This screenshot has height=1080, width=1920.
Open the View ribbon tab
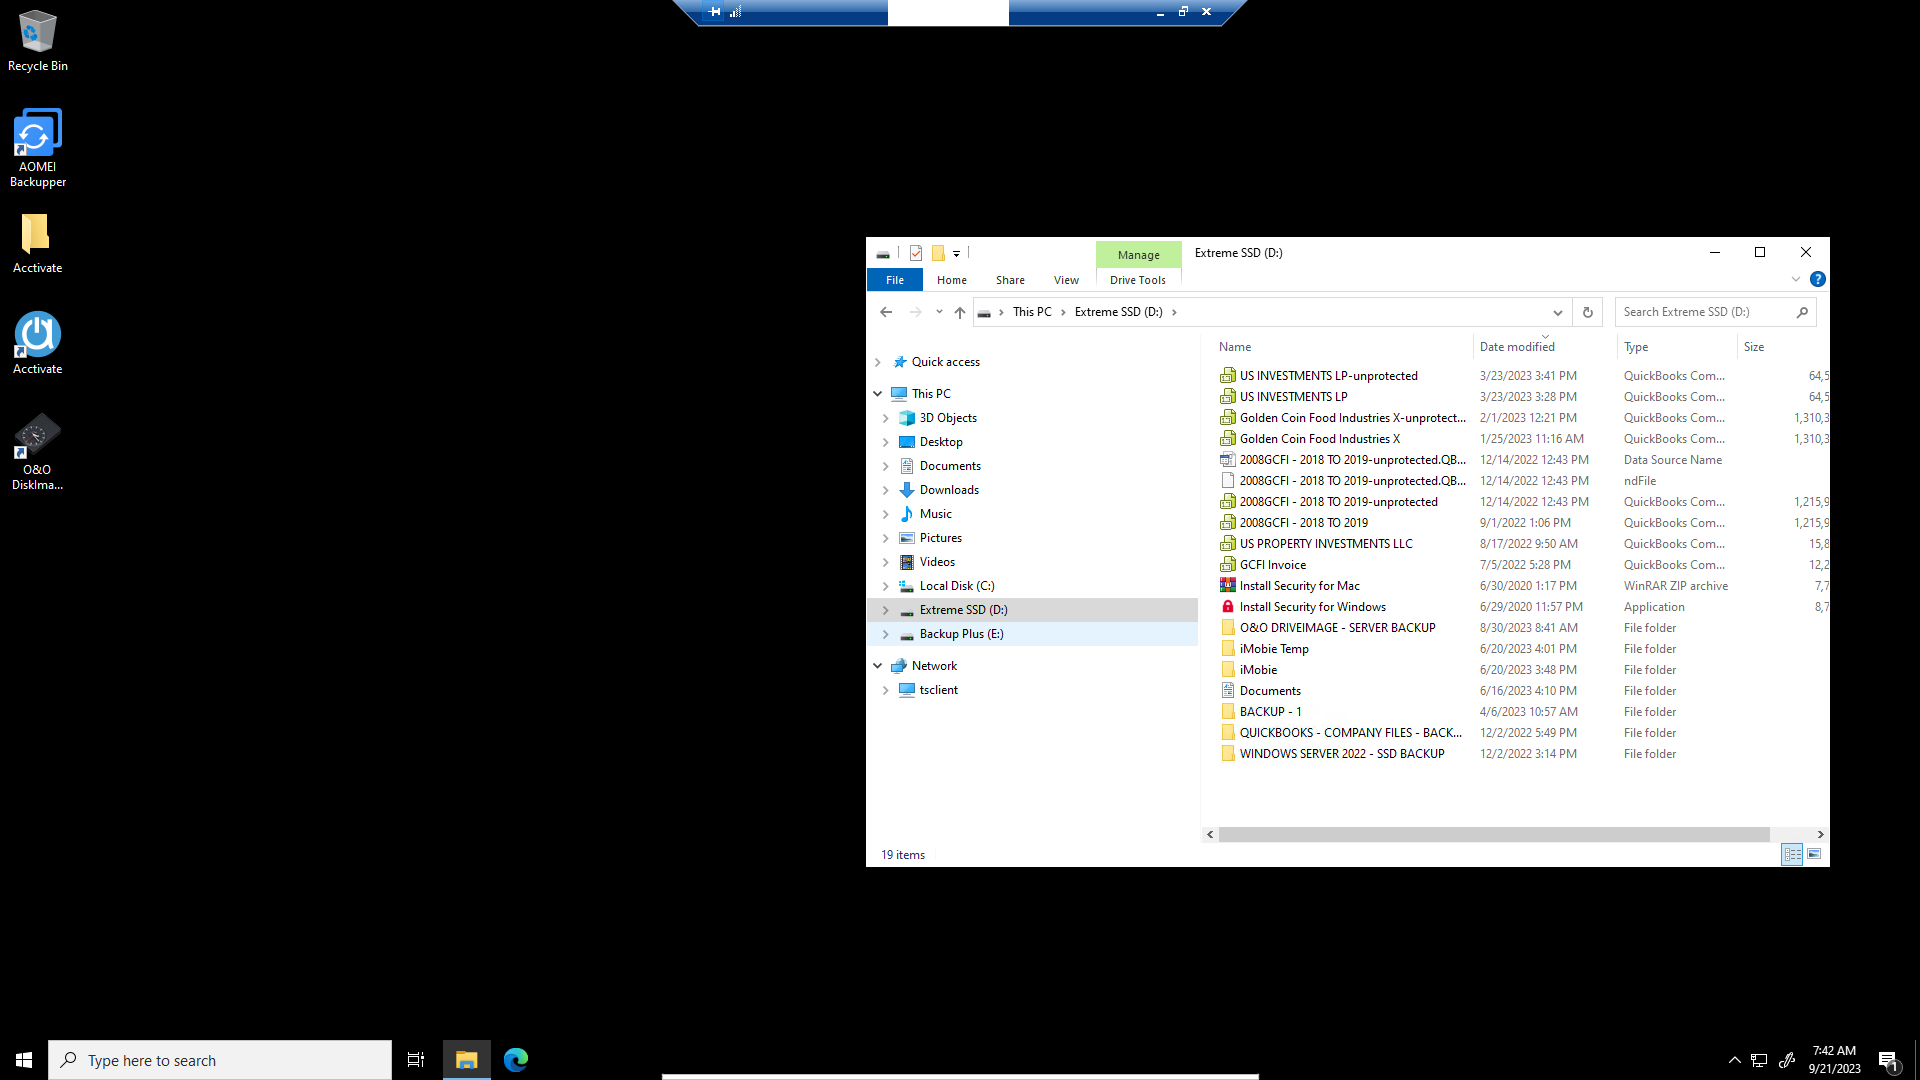1066,280
